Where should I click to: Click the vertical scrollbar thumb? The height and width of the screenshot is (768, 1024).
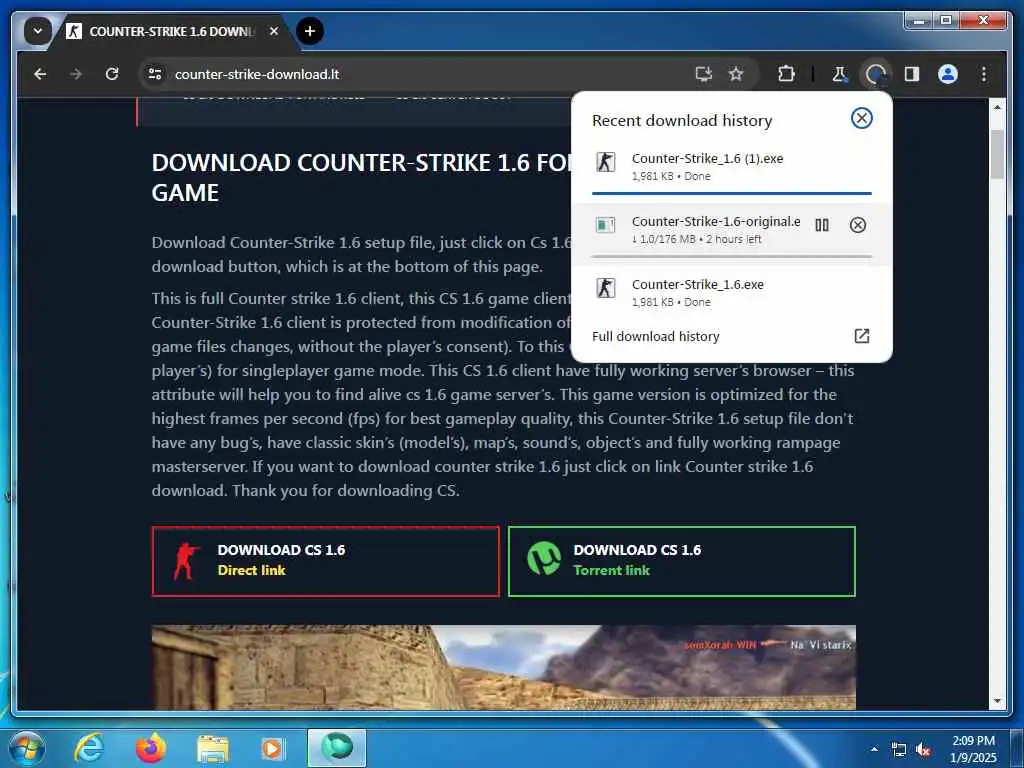(x=997, y=154)
